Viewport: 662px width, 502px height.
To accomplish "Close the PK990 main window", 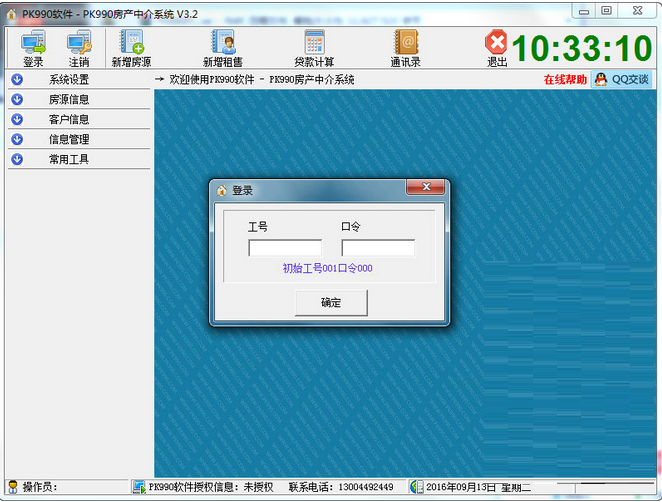I will (638, 11).
